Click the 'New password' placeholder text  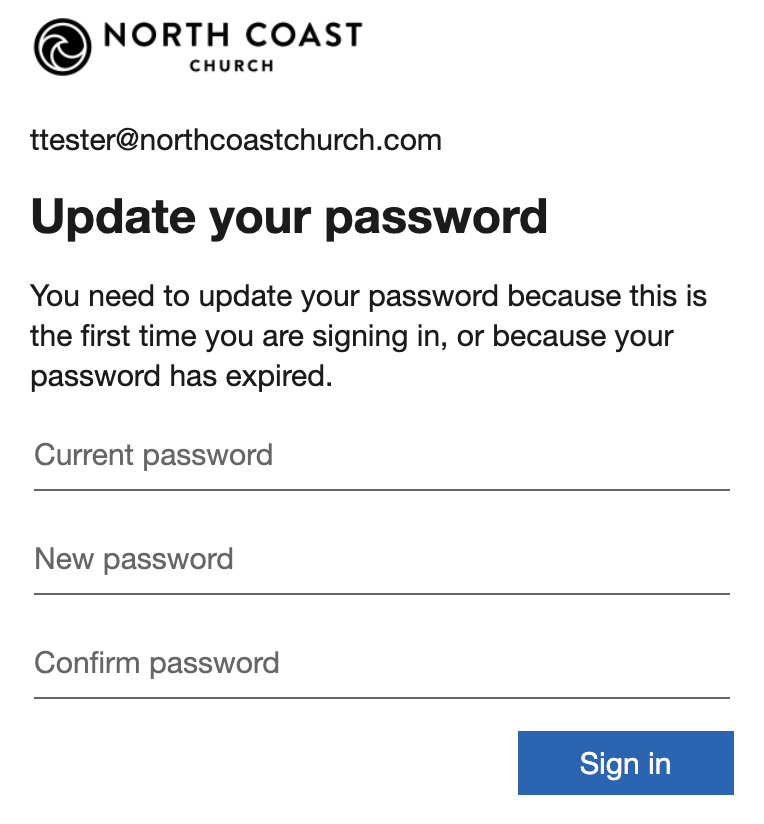click(x=134, y=559)
